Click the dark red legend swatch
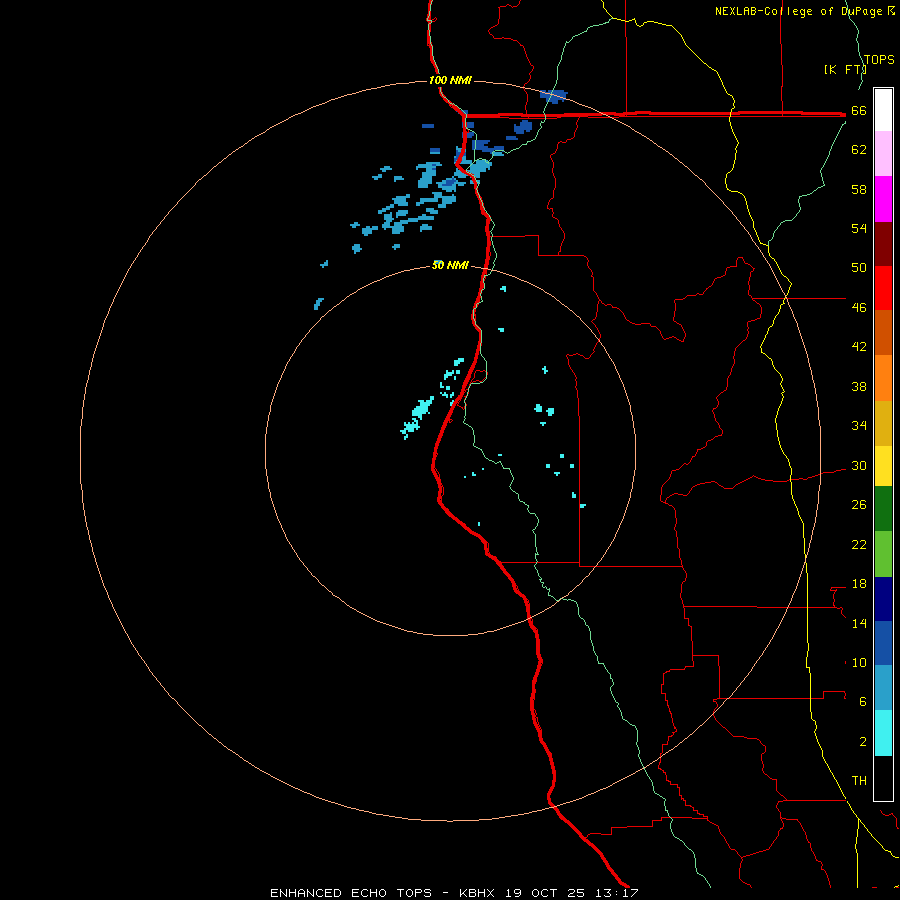 (x=883, y=244)
